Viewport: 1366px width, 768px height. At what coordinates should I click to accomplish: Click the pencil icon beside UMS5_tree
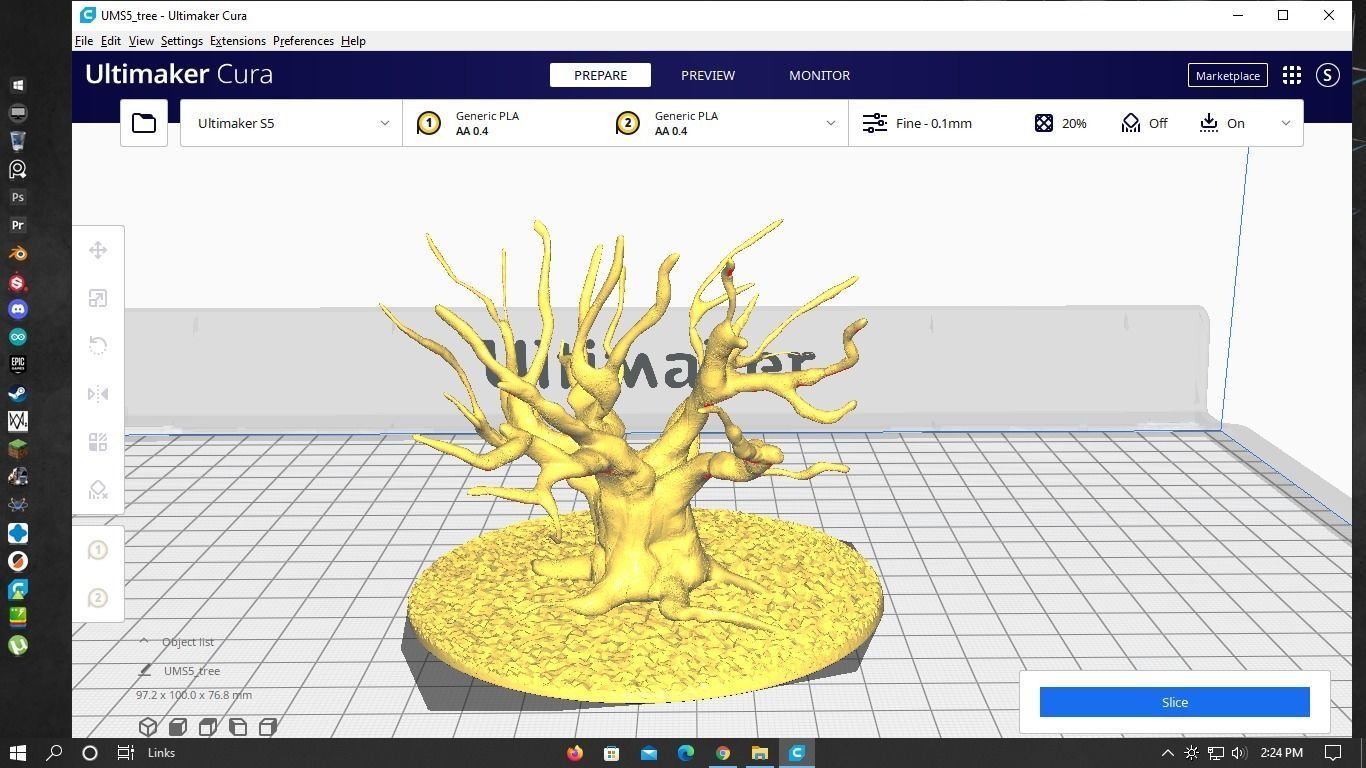coord(145,671)
